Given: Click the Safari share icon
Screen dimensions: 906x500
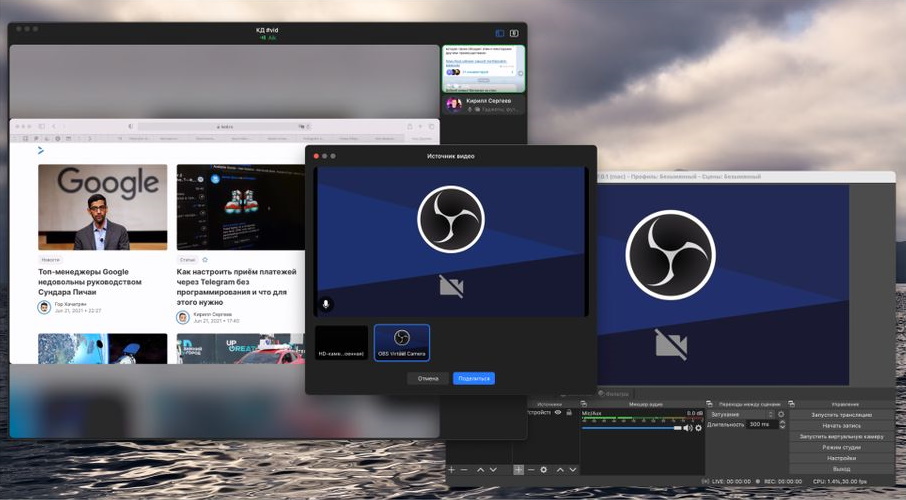Looking at the screenshot, I should click(410, 127).
